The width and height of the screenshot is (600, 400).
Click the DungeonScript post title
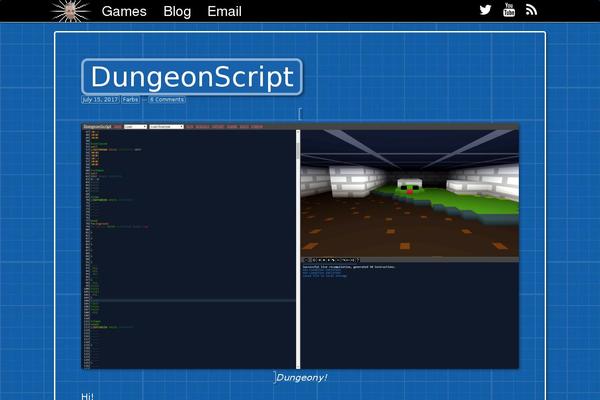point(191,77)
